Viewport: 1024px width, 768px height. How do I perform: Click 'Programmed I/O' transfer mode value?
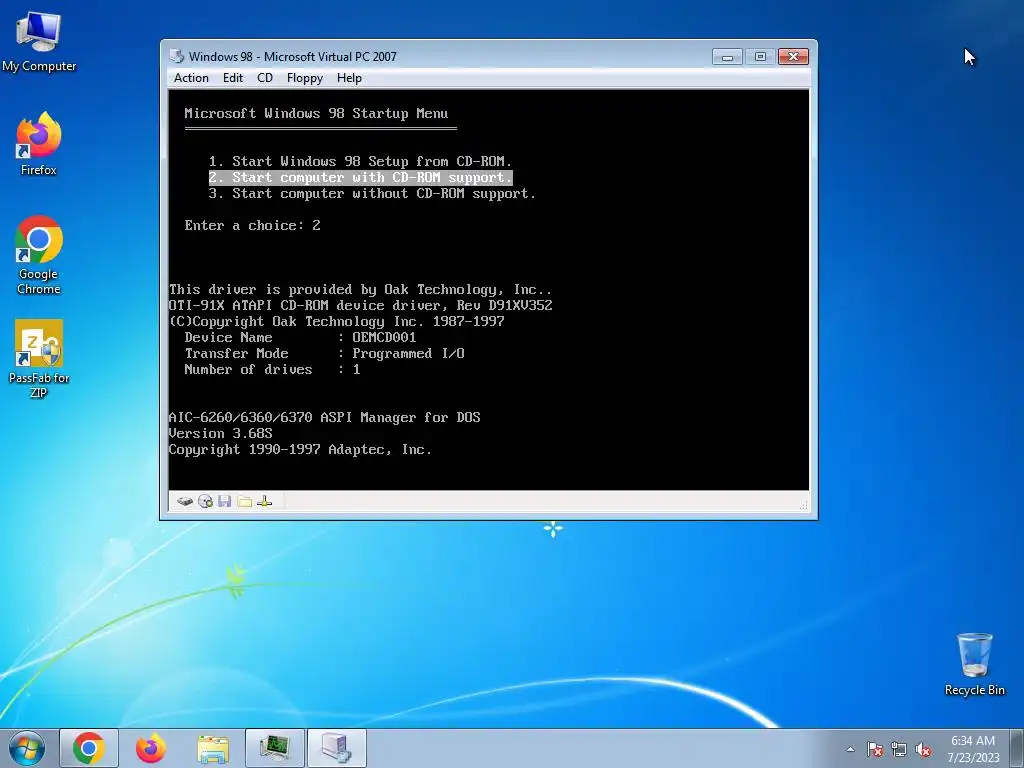(408, 353)
